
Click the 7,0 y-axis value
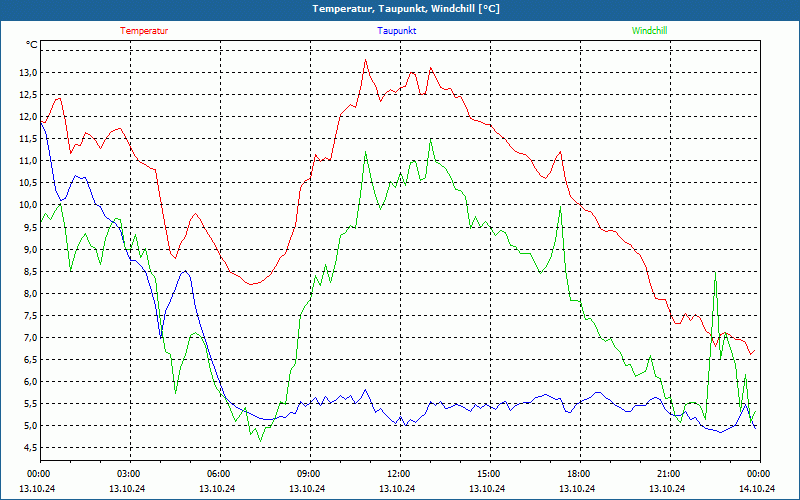30,337
